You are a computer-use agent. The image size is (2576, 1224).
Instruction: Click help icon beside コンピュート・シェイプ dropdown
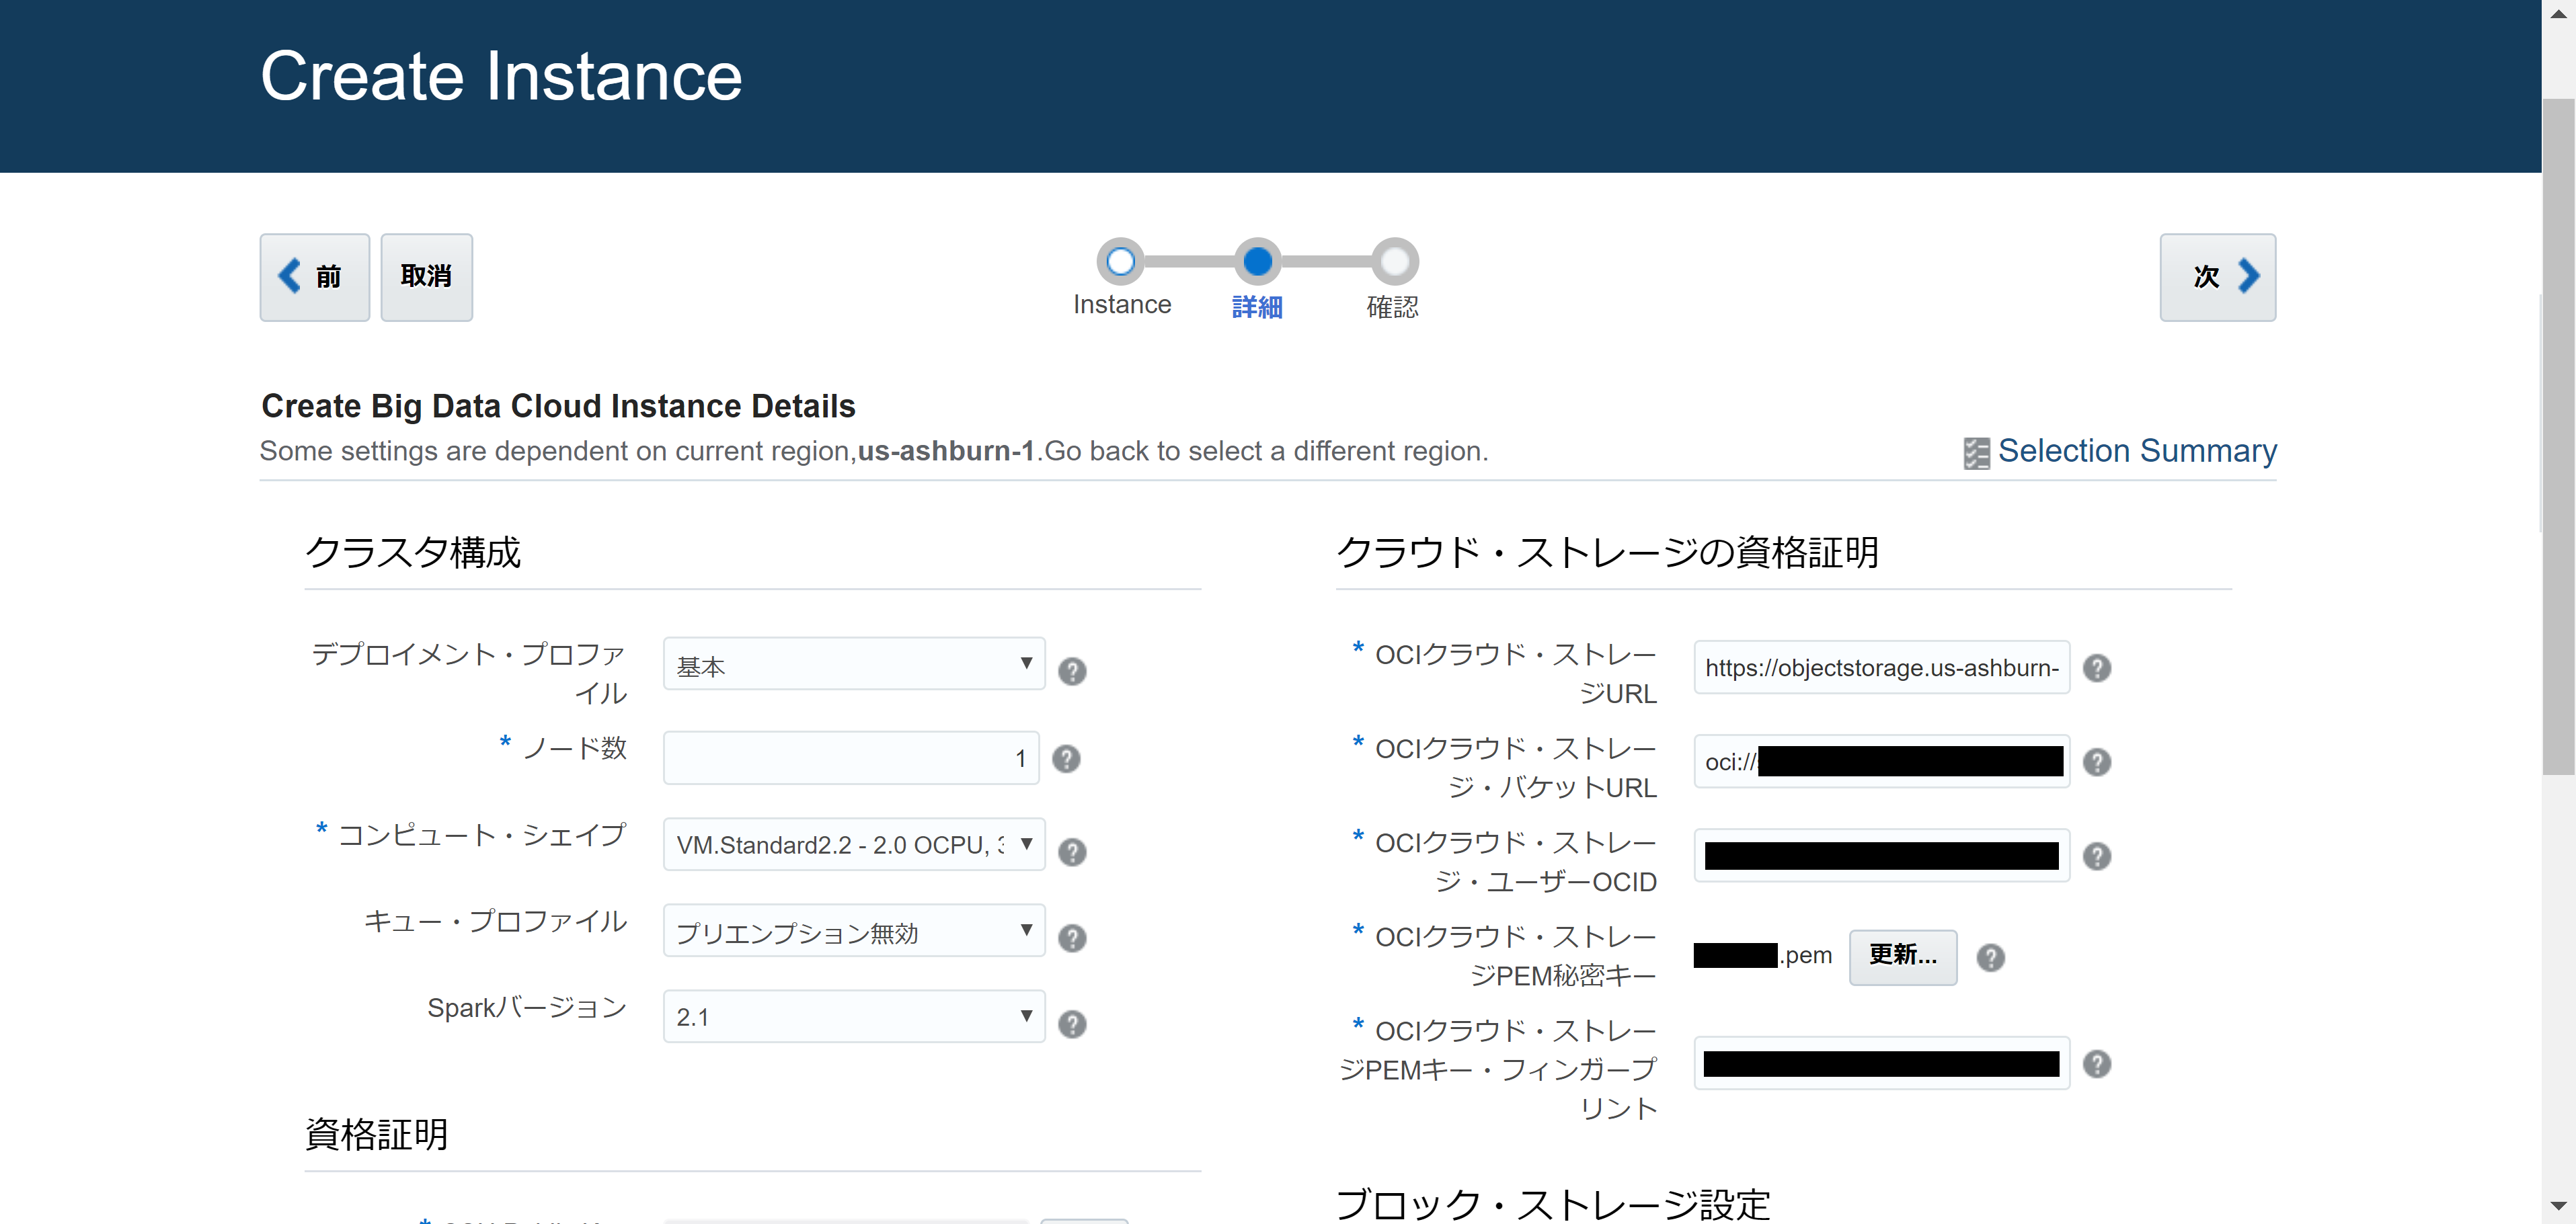(x=1072, y=851)
